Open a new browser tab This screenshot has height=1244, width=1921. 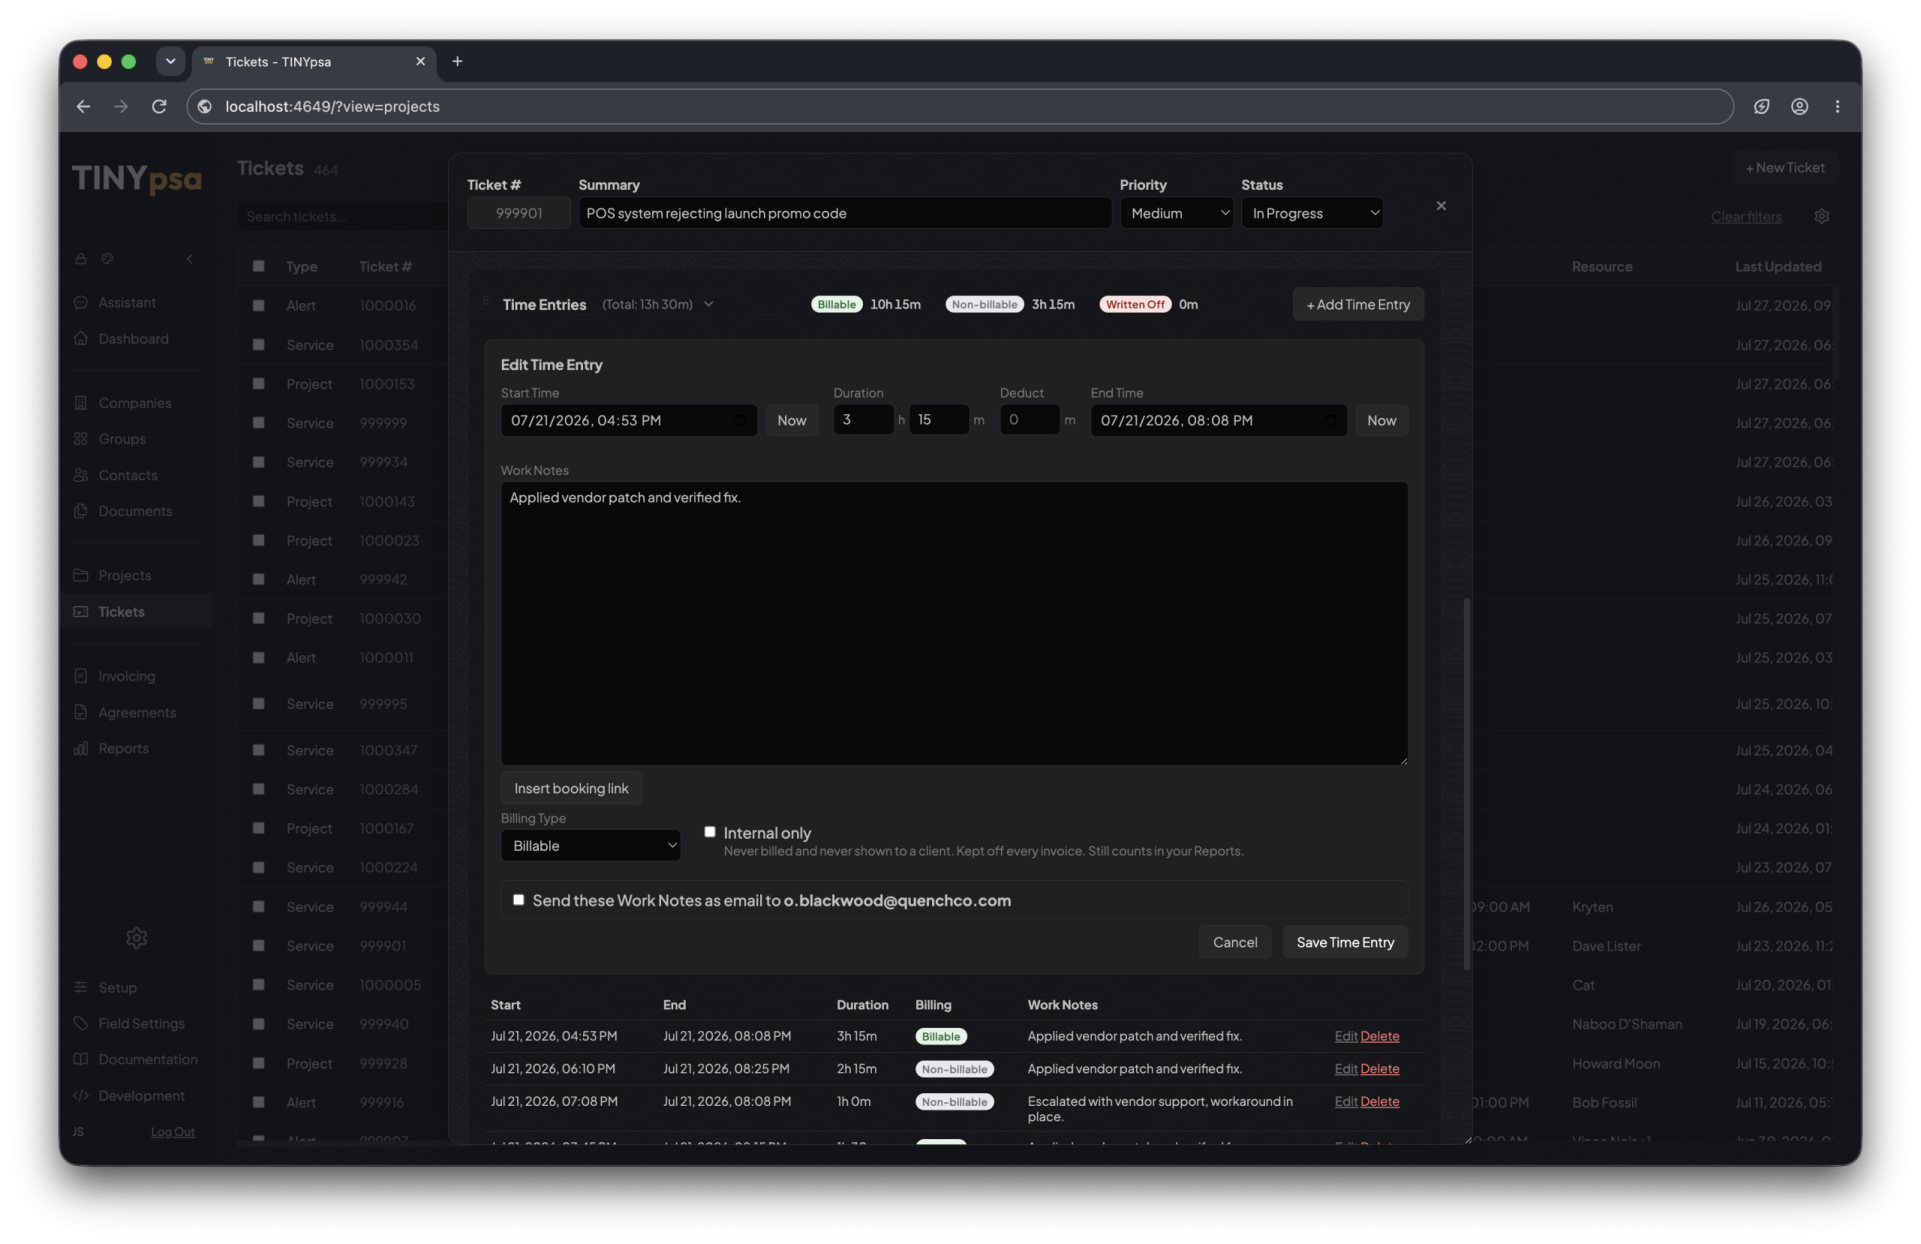(x=457, y=61)
